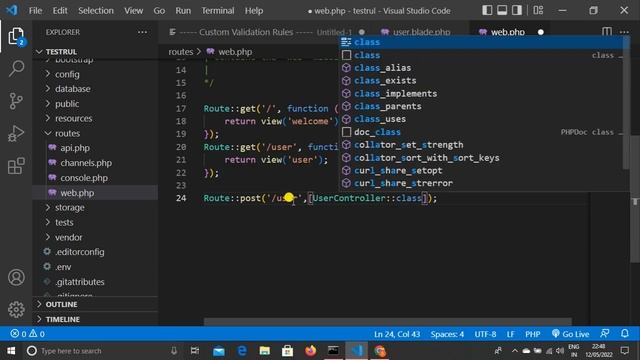This screenshot has width=640, height=360.
Task: Open the Source Control view
Action: pyautogui.click(x=16, y=101)
